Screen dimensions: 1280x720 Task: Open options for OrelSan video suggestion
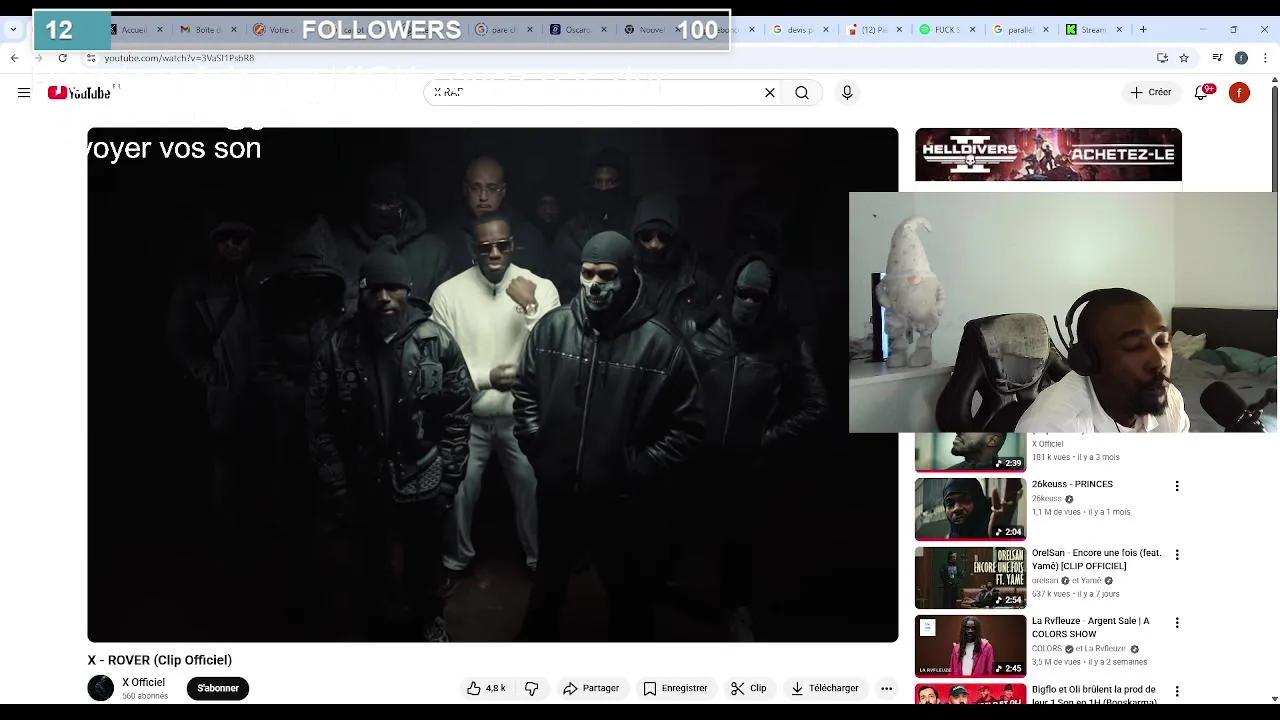(x=1177, y=554)
